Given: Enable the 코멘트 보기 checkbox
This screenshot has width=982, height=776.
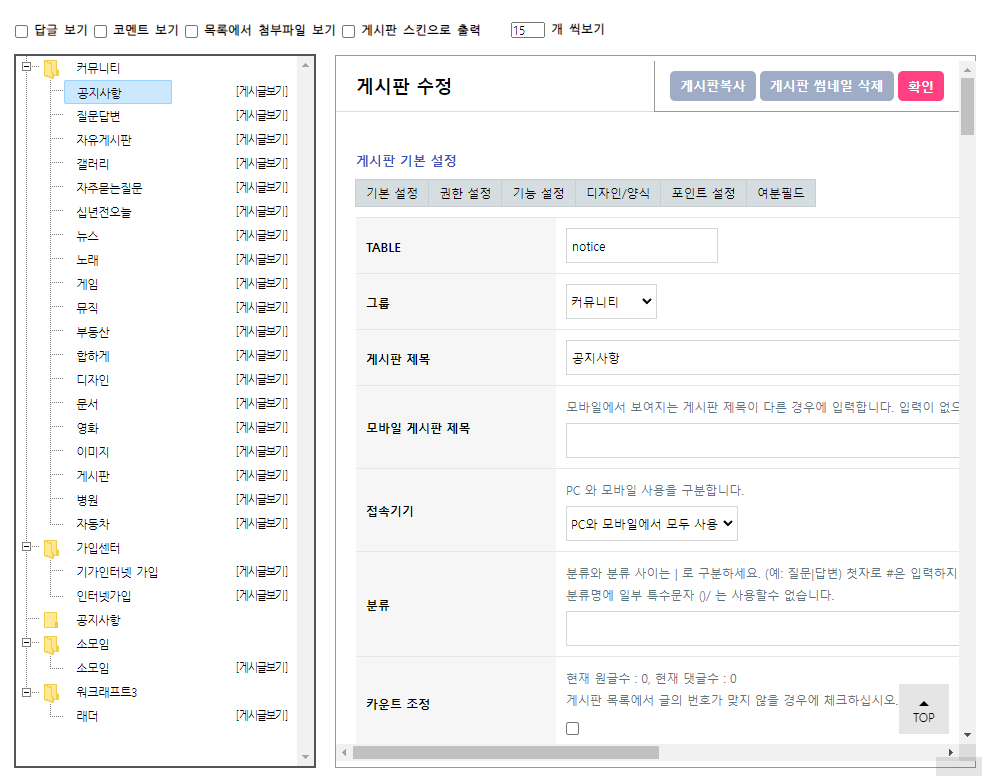Looking at the screenshot, I should click(100, 31).
